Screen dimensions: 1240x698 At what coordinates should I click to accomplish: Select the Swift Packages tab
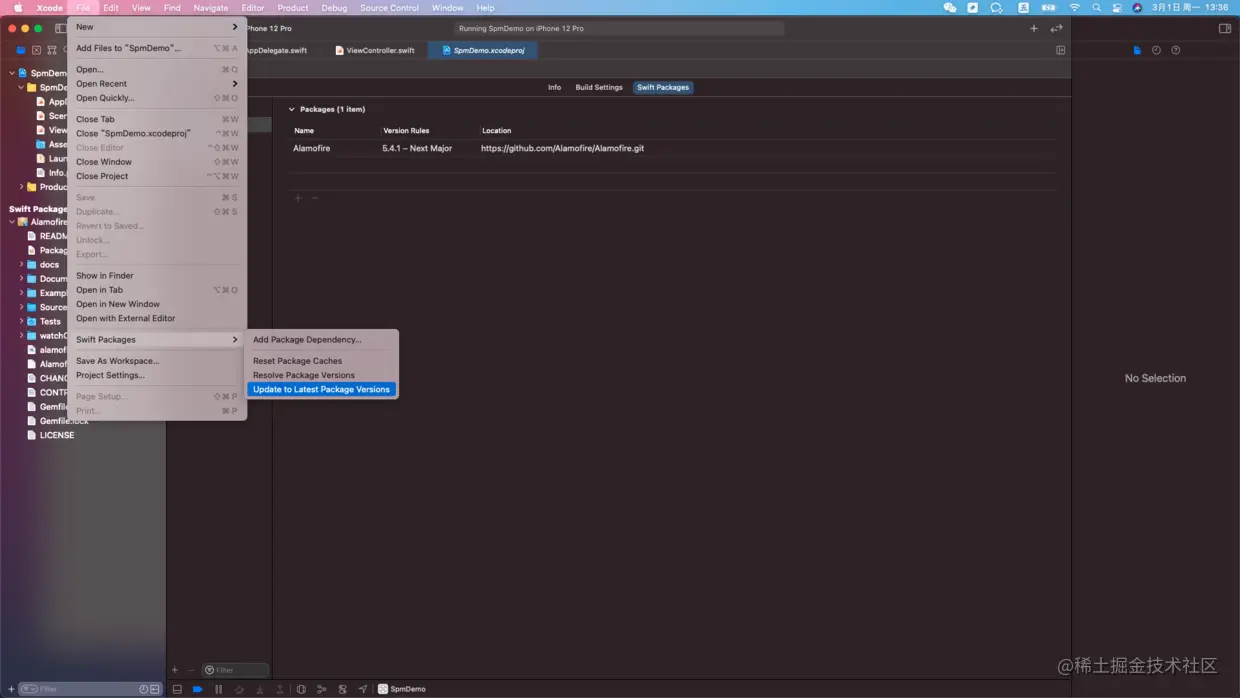tap(663, 87)
